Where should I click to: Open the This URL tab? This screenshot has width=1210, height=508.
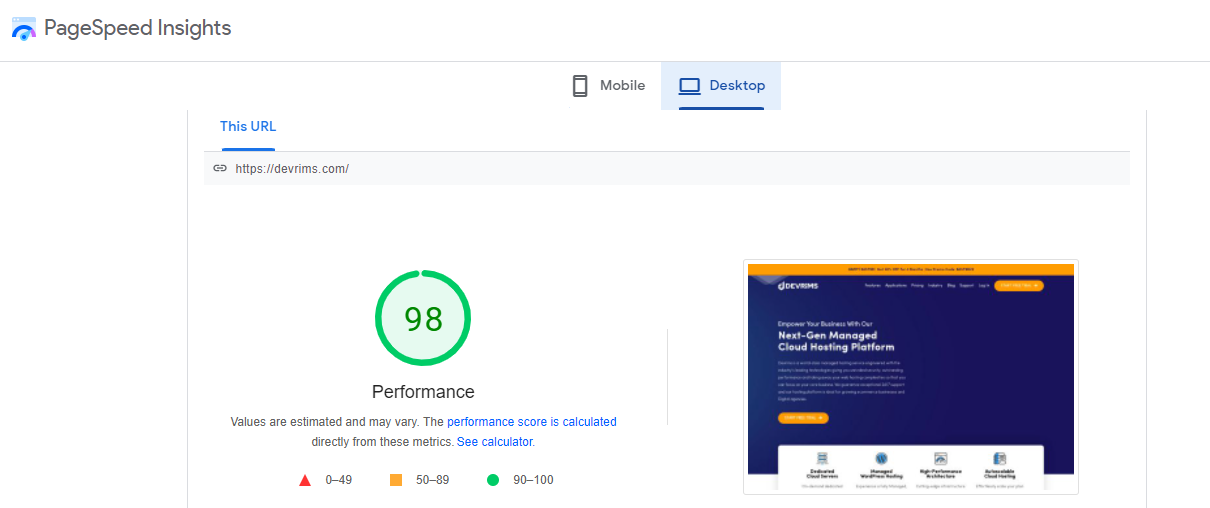(x=248, y=127)
